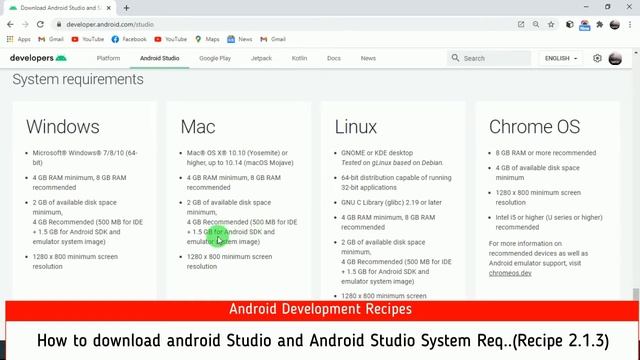Open the cube-shaped extension icon
640x360 pixels.
(570, 24)
